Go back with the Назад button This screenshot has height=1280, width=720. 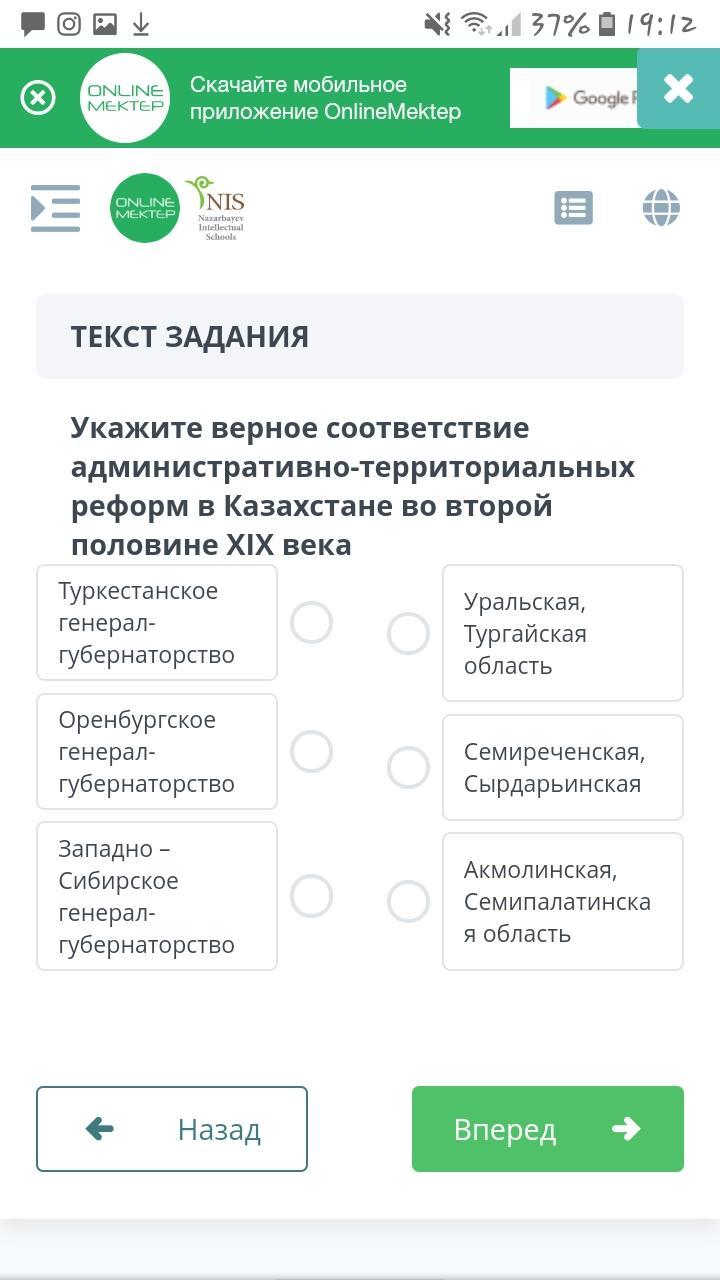(x=172, y=1129)
